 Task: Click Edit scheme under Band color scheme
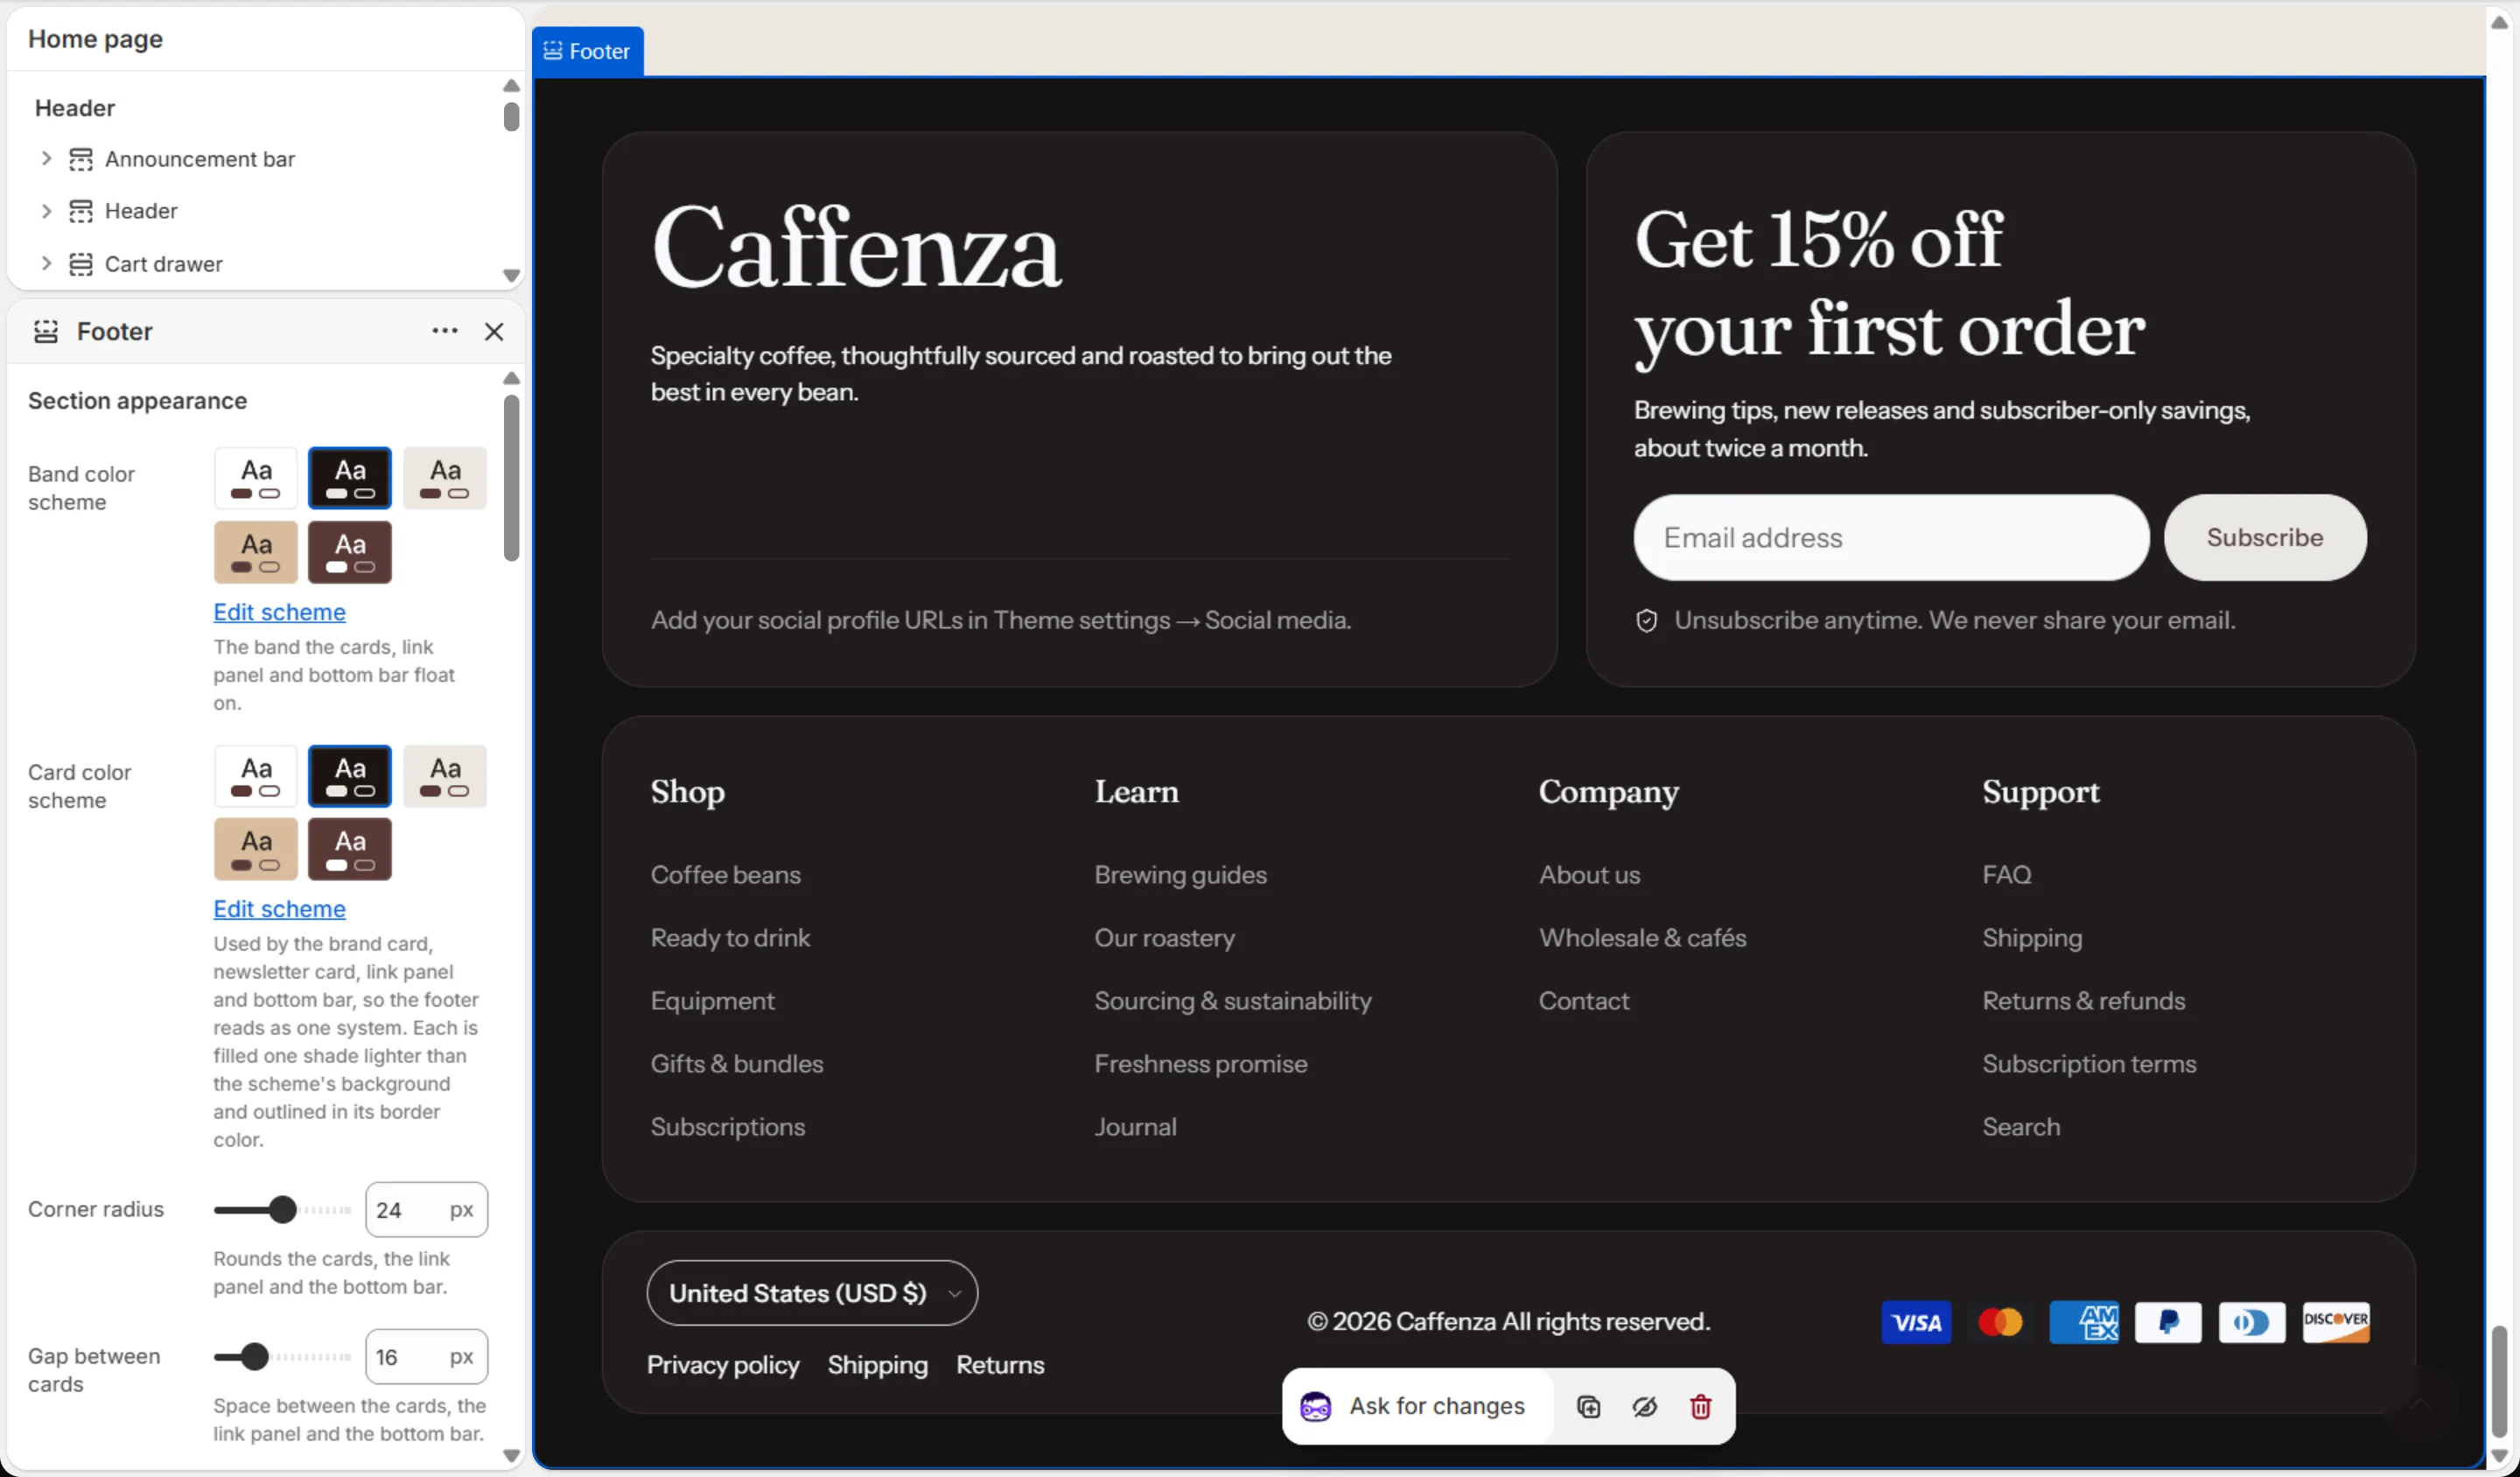click(279, 612)
